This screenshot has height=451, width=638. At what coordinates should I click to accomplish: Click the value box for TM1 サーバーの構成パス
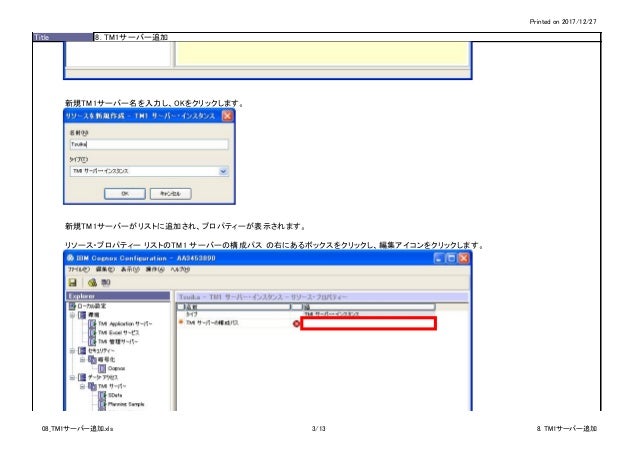(x=369, y=324)
